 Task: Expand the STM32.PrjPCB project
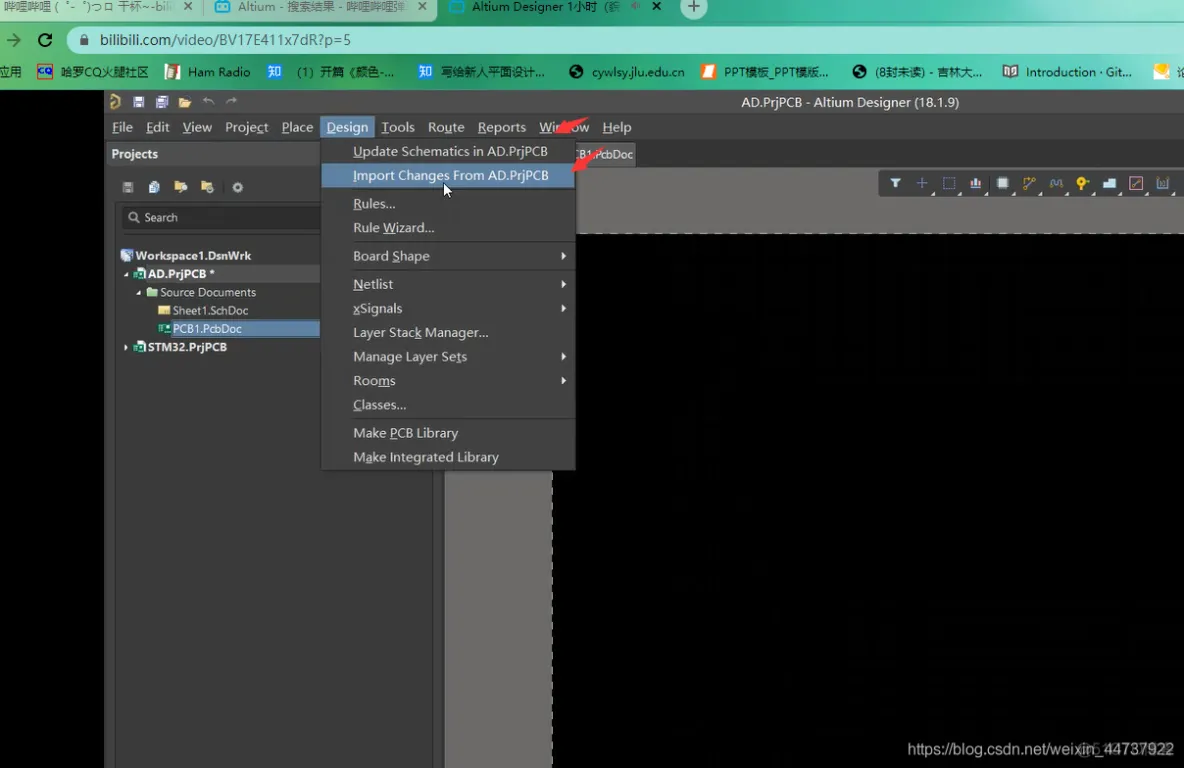tap(126, 347)
